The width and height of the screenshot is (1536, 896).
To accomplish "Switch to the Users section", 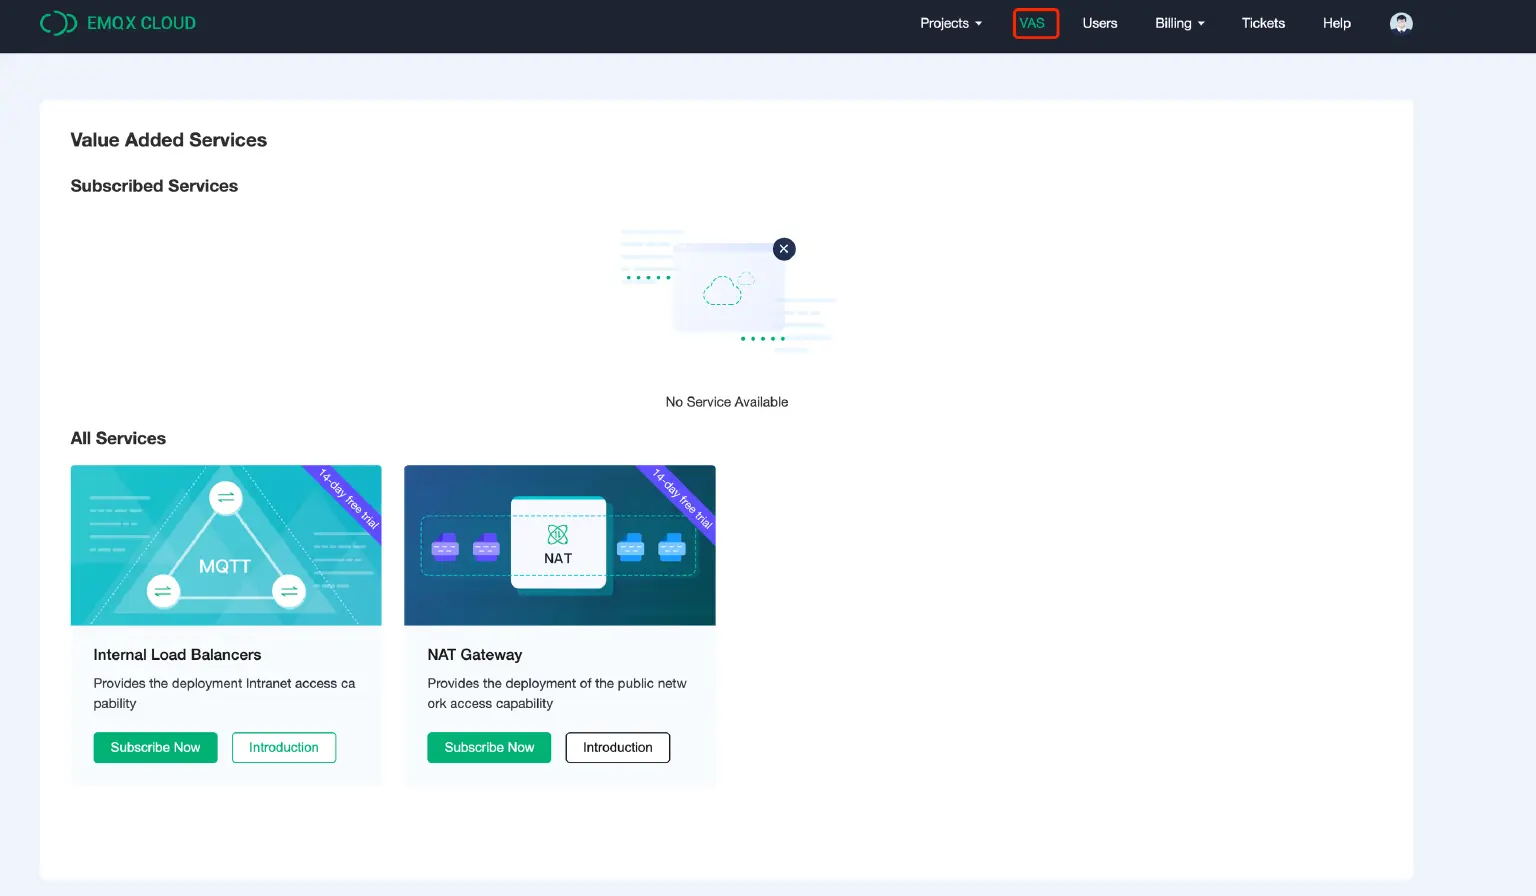I will [x=1100, y=23].
